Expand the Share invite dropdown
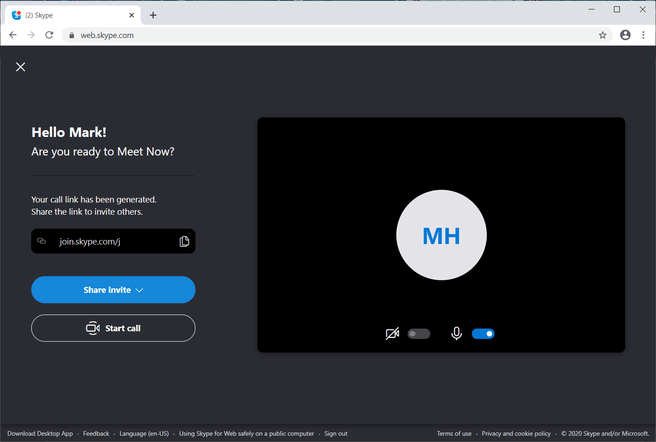This screenshot has height=442, width=656. tap(113, 290)
